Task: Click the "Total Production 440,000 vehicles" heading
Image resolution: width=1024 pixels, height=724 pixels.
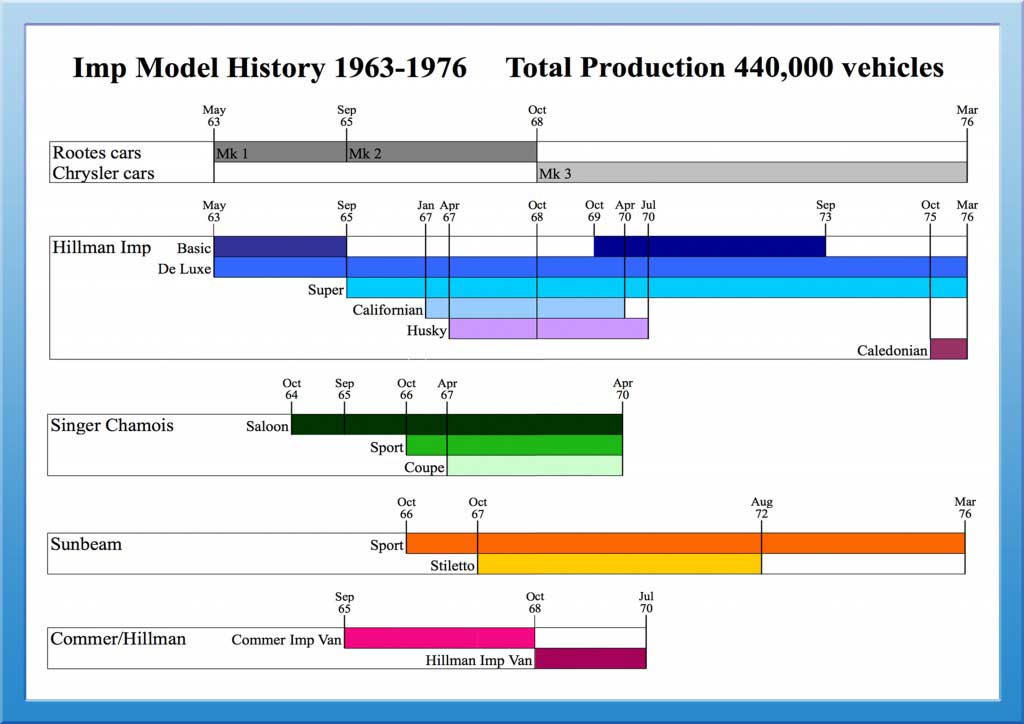Action: tap(725, 68)
